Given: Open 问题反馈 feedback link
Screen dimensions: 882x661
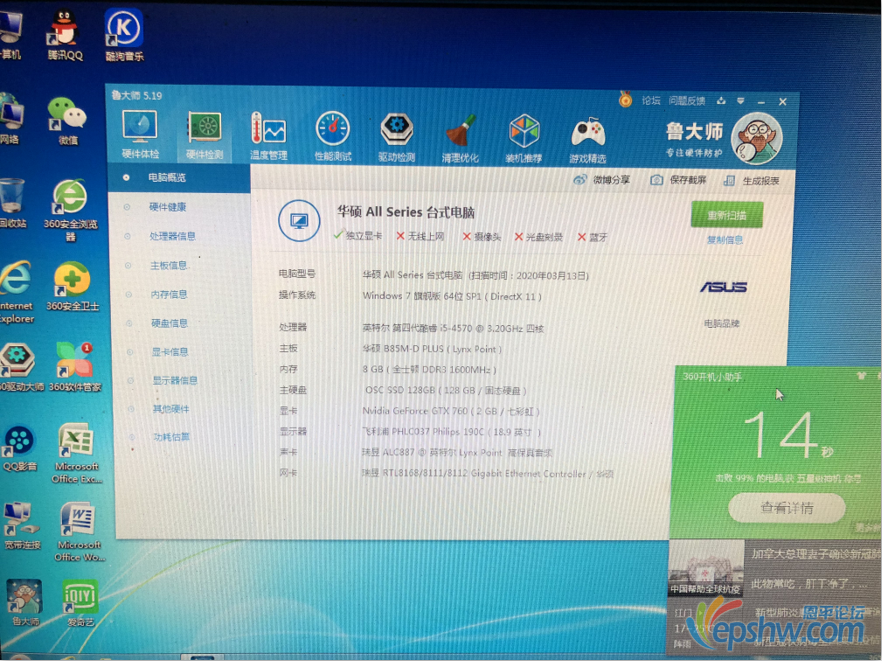Looking at the screenshot, I should (x=687, y=101).
